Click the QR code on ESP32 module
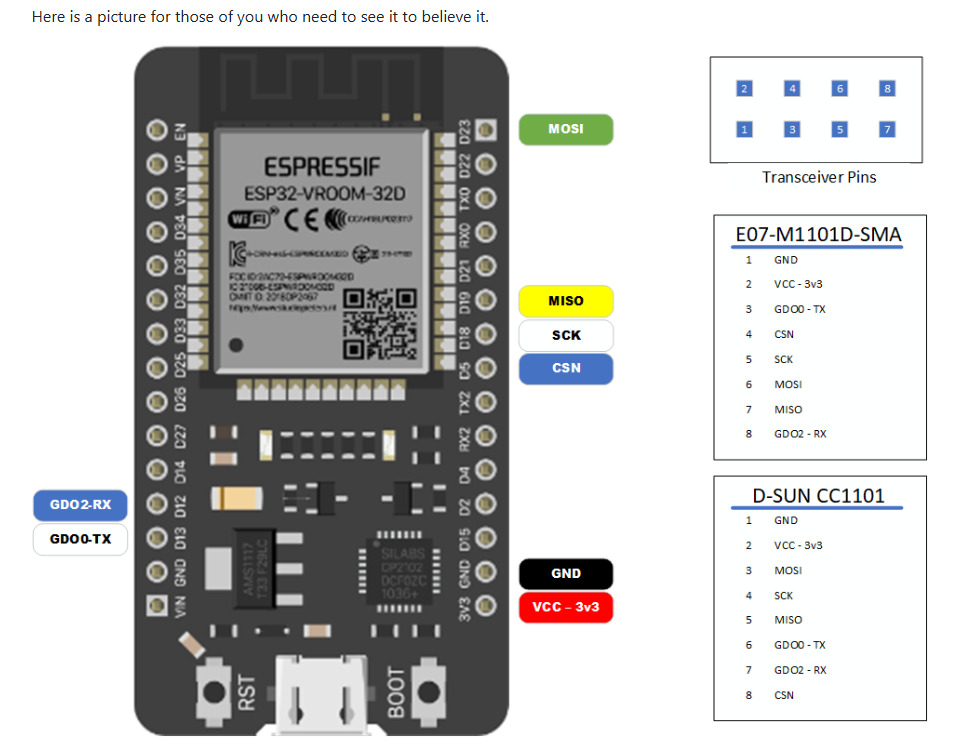 (x=380, y=324)
